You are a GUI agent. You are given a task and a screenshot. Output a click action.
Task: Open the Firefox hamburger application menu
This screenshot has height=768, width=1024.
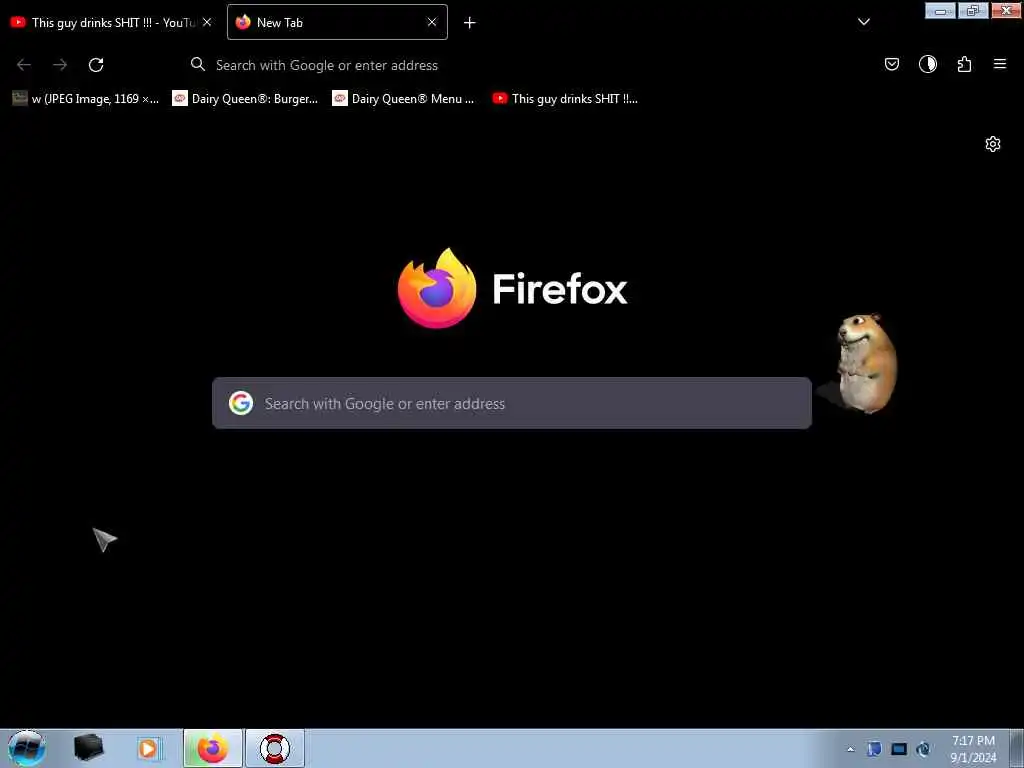[999, 64]
